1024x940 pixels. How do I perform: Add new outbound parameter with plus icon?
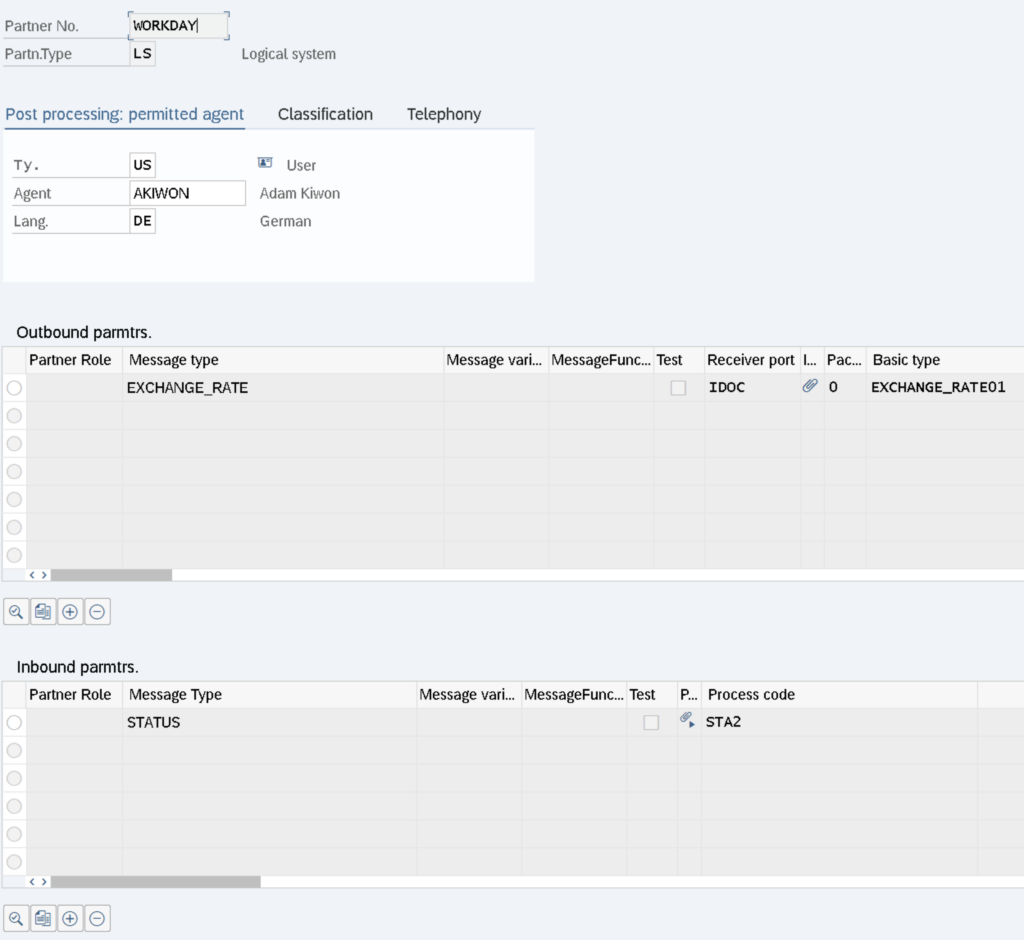coord(70,611)
